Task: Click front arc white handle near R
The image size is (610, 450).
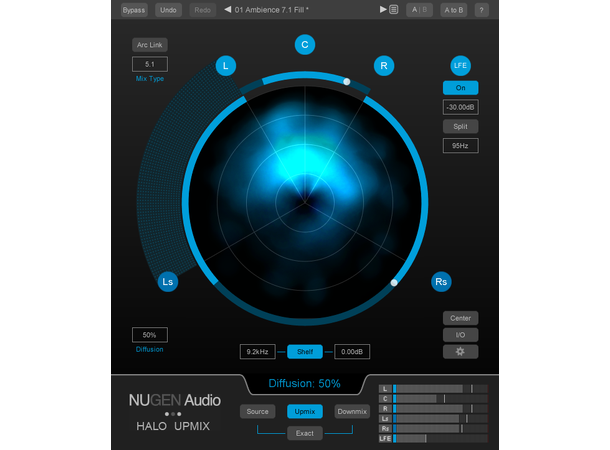Action: pos(347,82)
